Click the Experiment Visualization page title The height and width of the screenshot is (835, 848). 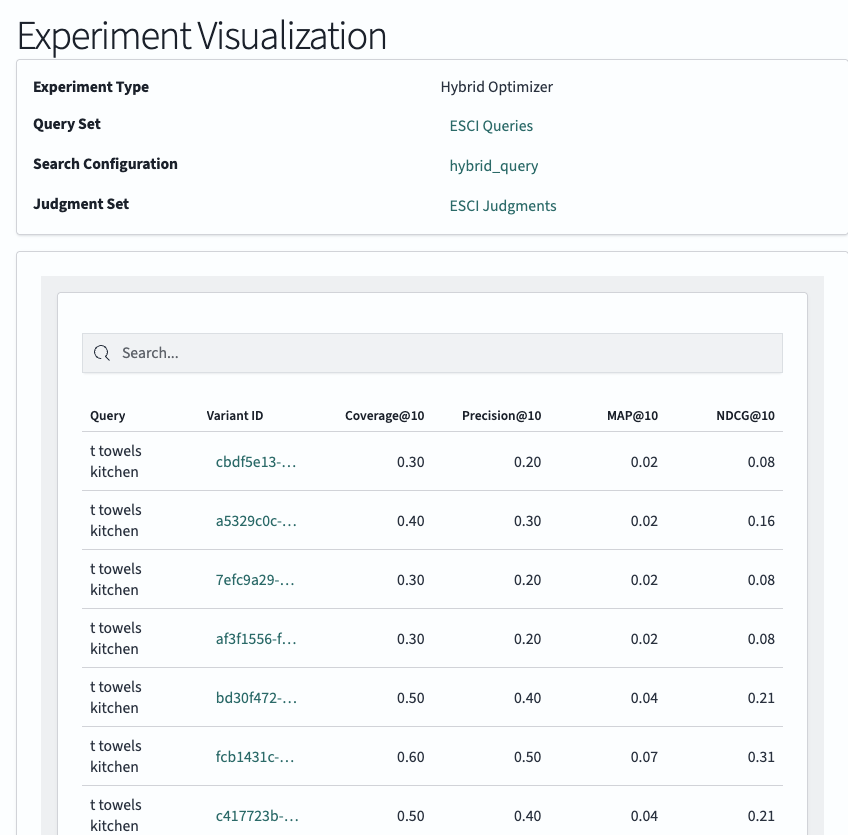coord(201,36)
